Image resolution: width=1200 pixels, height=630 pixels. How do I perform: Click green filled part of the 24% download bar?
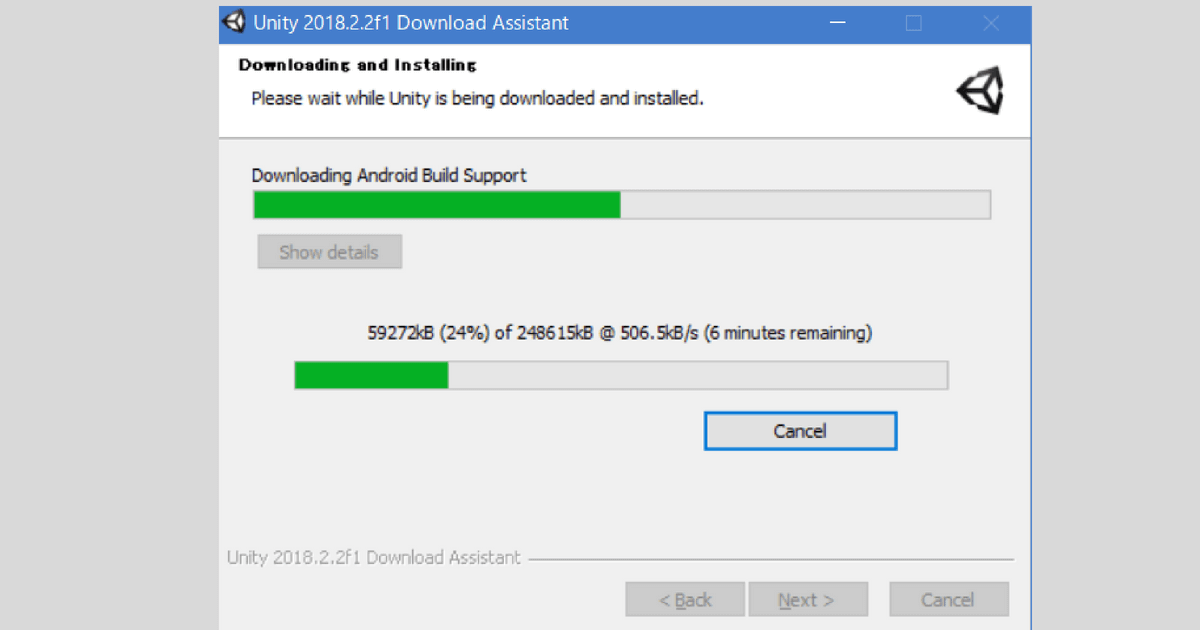click(371, 376)
